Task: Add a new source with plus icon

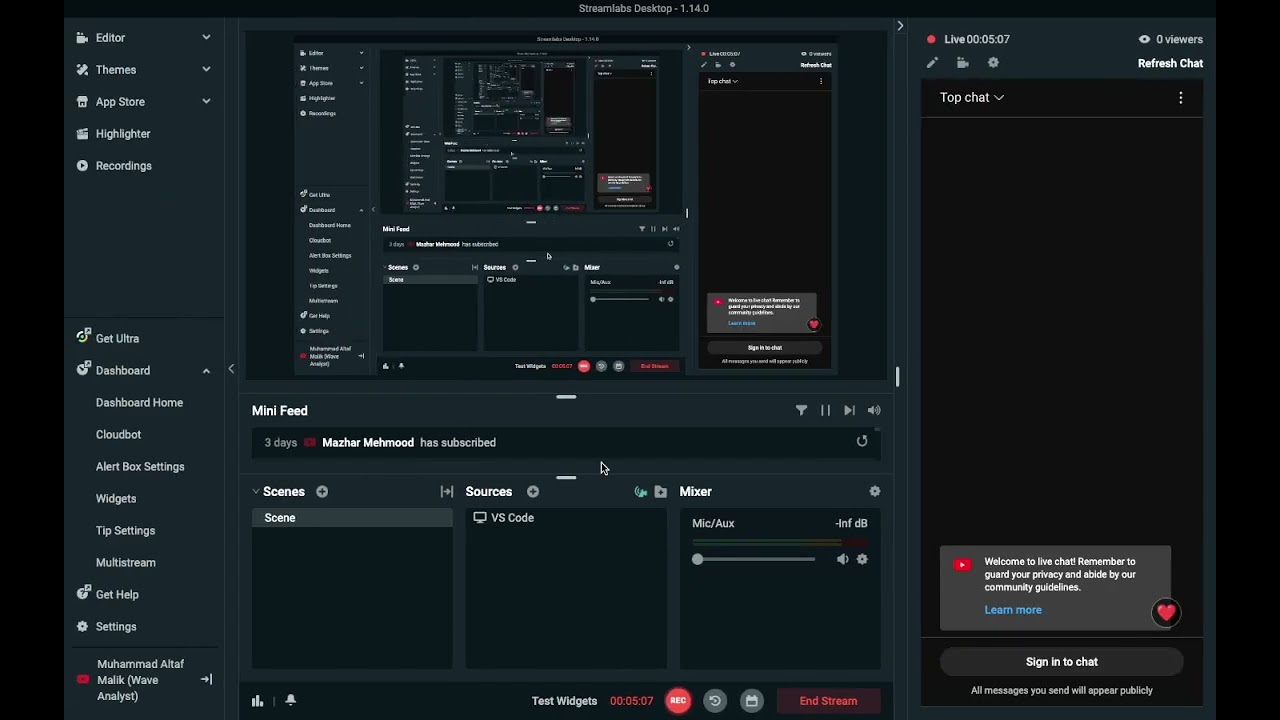Action: [533, 492]
